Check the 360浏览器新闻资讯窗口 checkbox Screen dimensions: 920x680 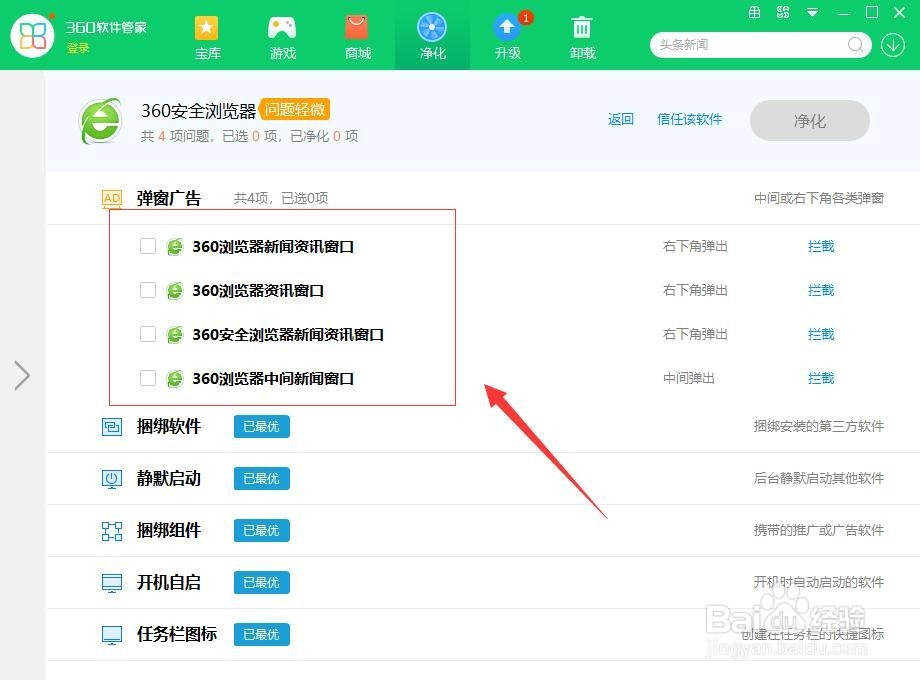[147, 246]
